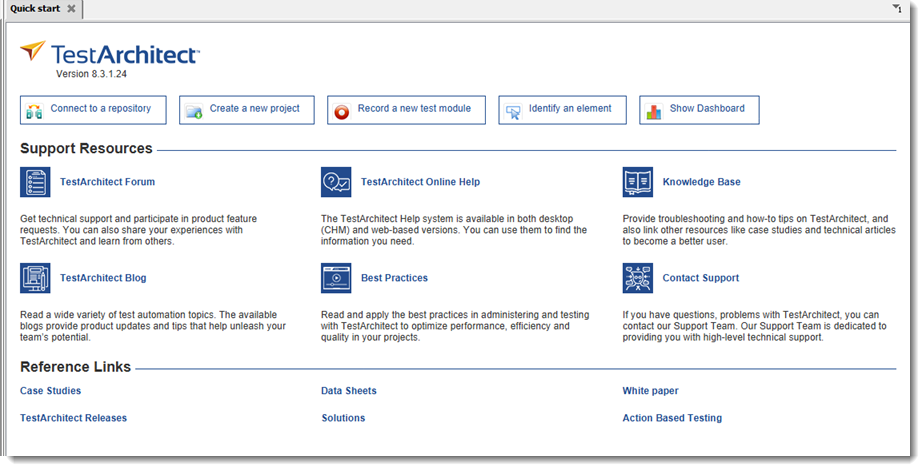Viewport: 924px width, 471px height.
Task: Click the TestArchitect Forum icon
Action: pos(35,182)
